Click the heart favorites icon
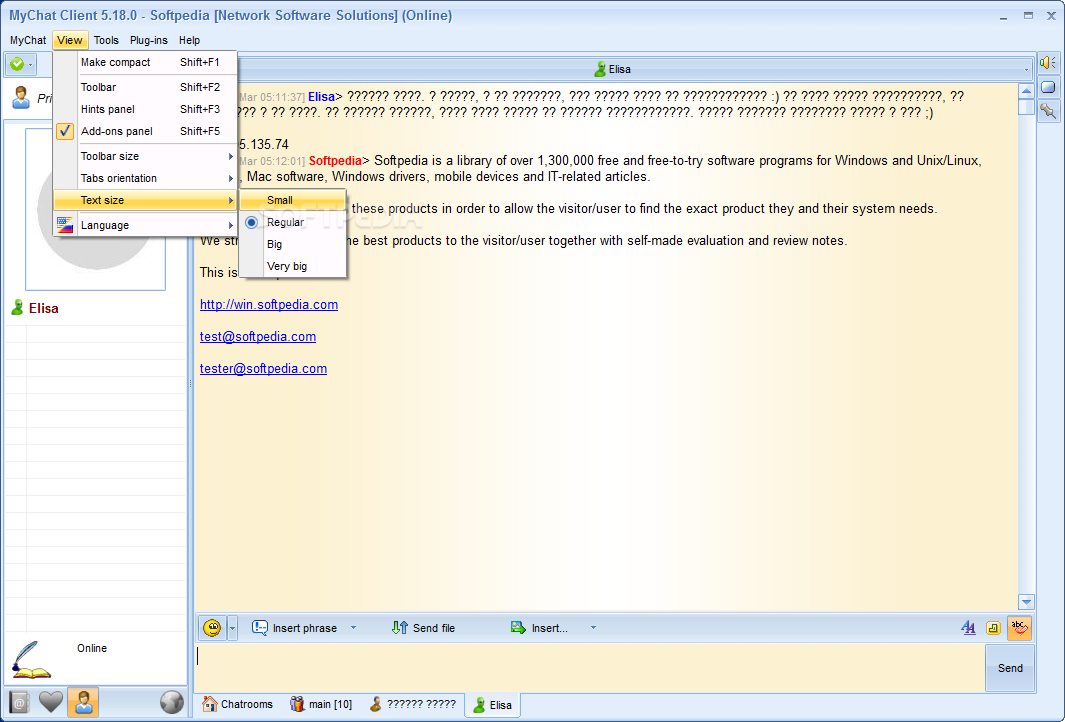 coord(50,702)
